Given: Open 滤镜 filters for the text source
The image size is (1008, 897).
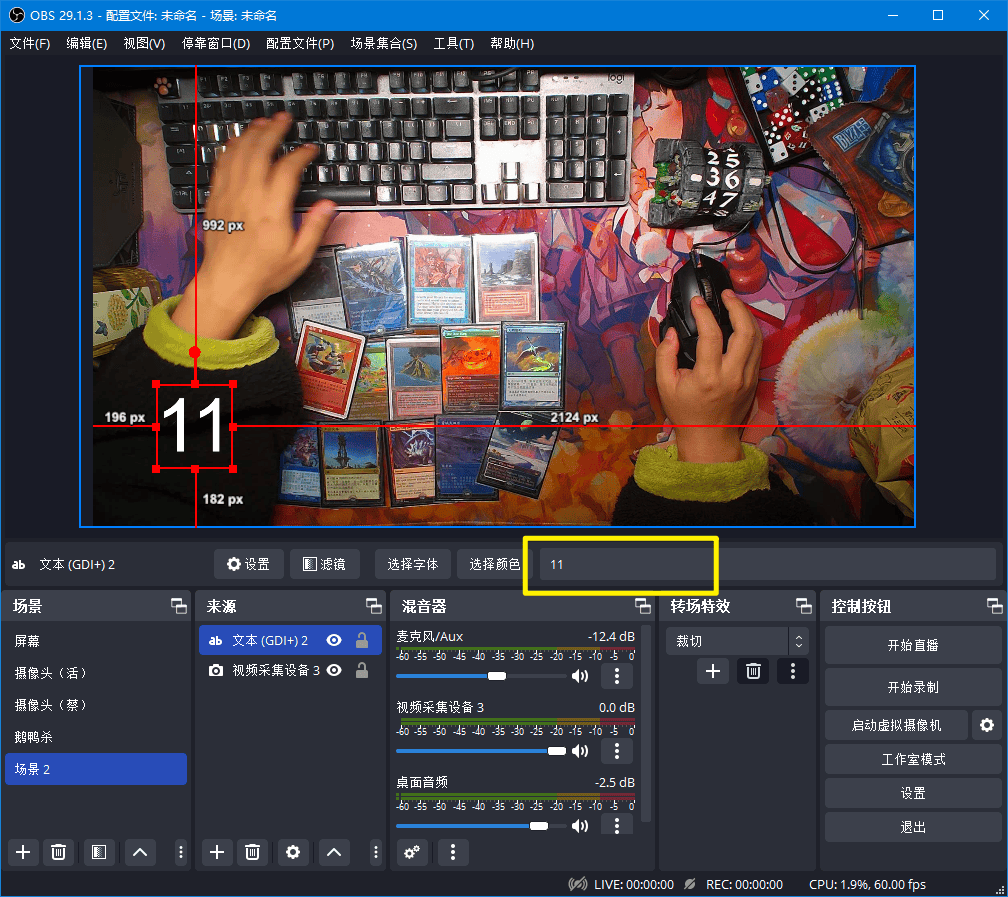Looking at the screenshot, I should 325,564.
